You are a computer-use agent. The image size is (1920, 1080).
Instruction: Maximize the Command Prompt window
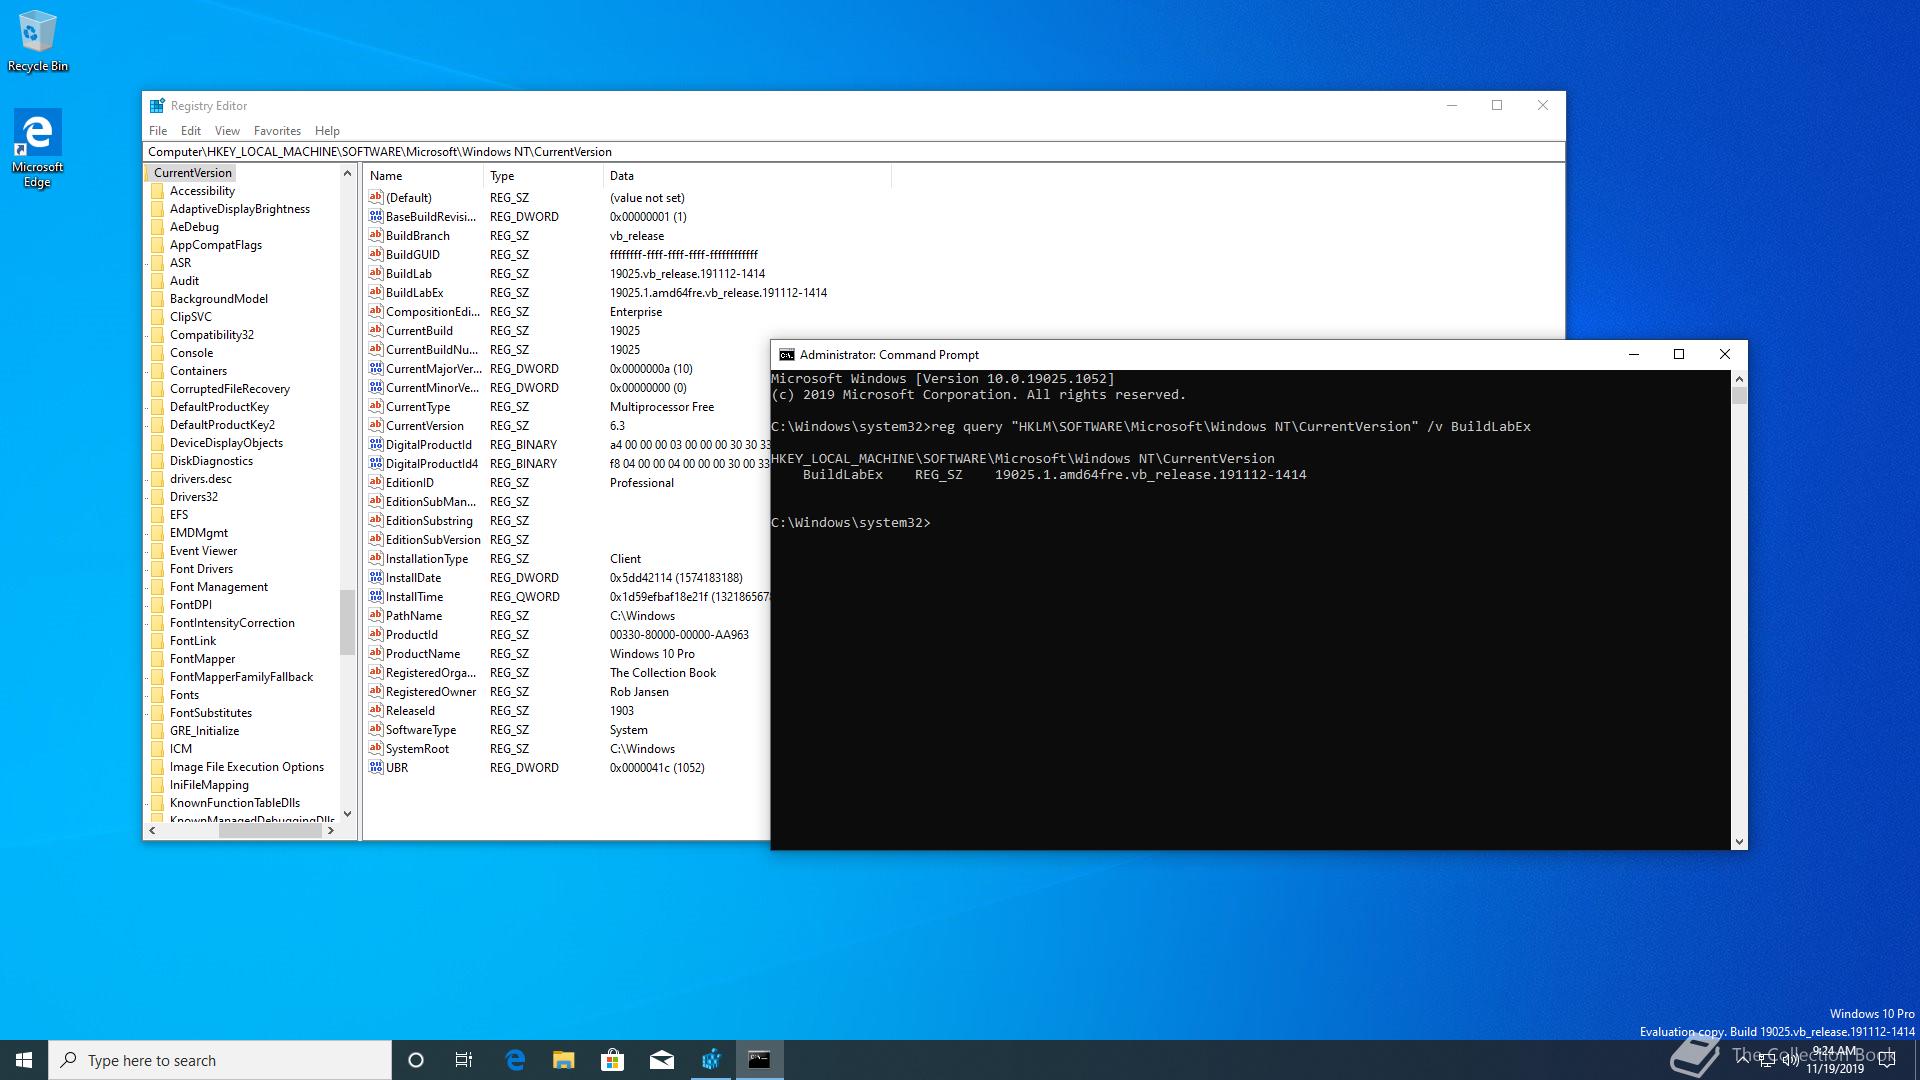pos(1679,354)
